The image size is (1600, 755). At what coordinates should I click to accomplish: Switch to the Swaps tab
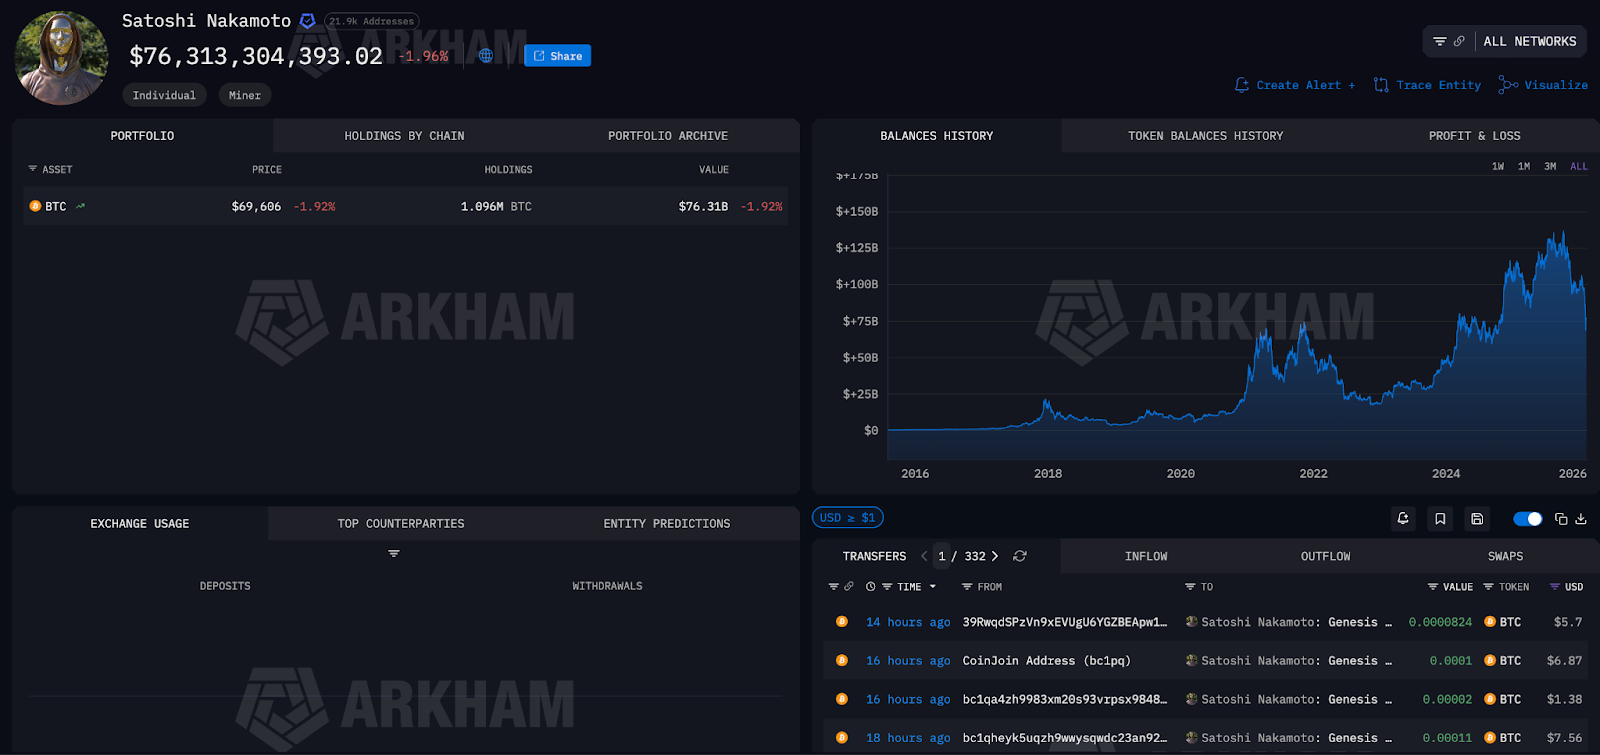(1505, 557)
